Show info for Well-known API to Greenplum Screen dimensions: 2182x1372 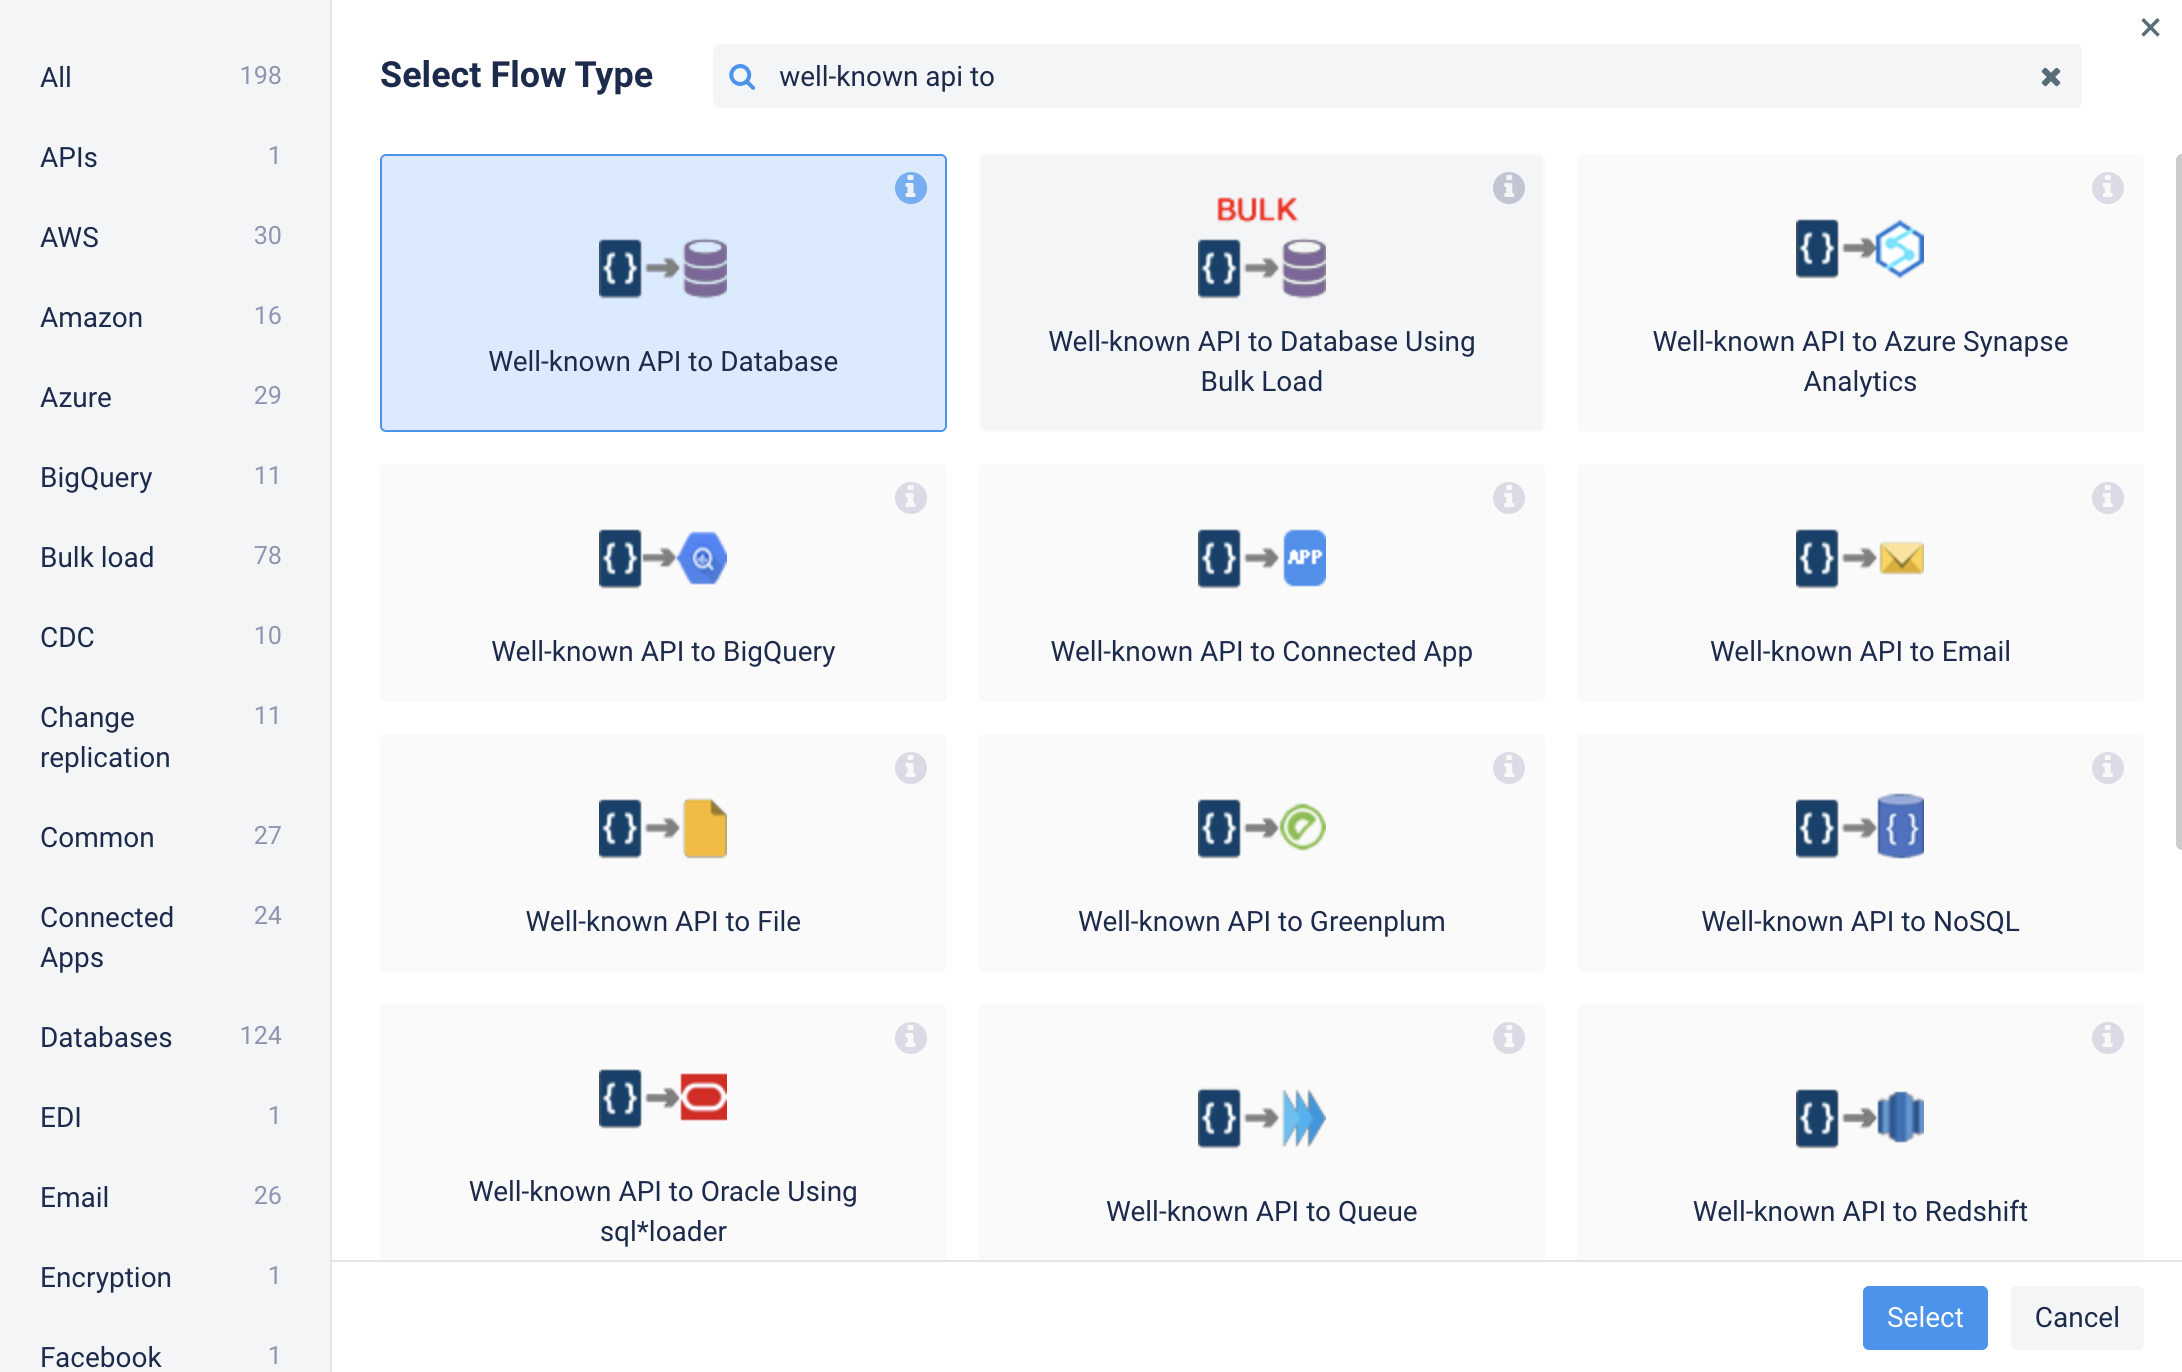pyautogui.click(x=1508, y=768)
